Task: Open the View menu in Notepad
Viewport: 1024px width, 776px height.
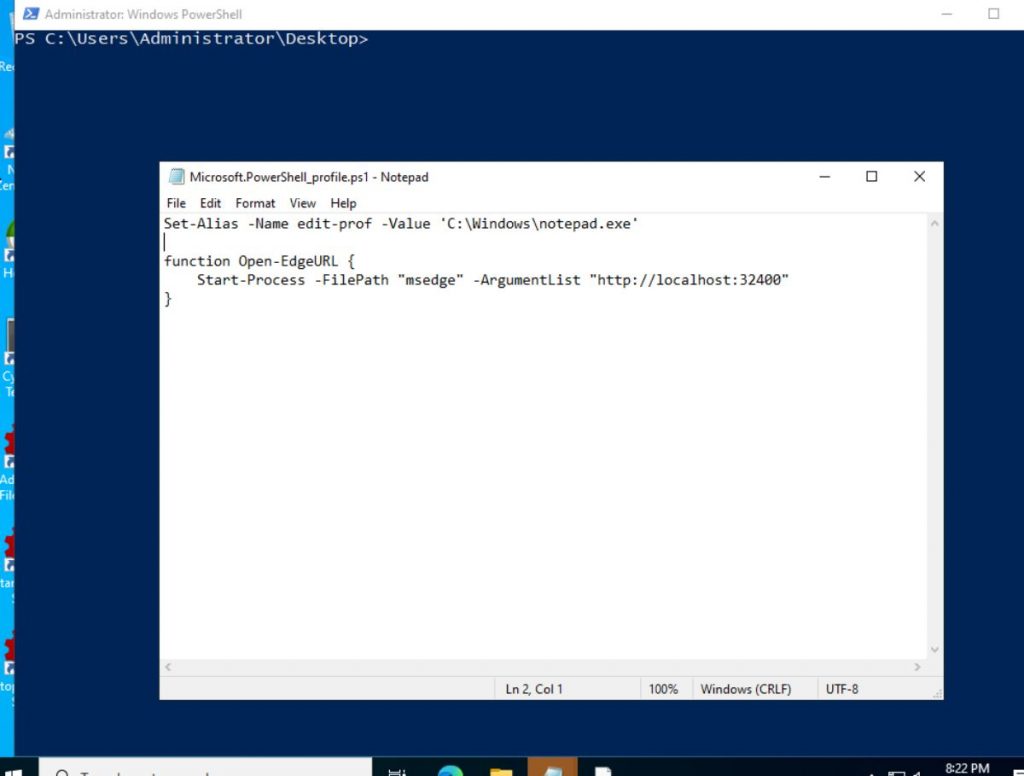Action: (x=303, y=203)
